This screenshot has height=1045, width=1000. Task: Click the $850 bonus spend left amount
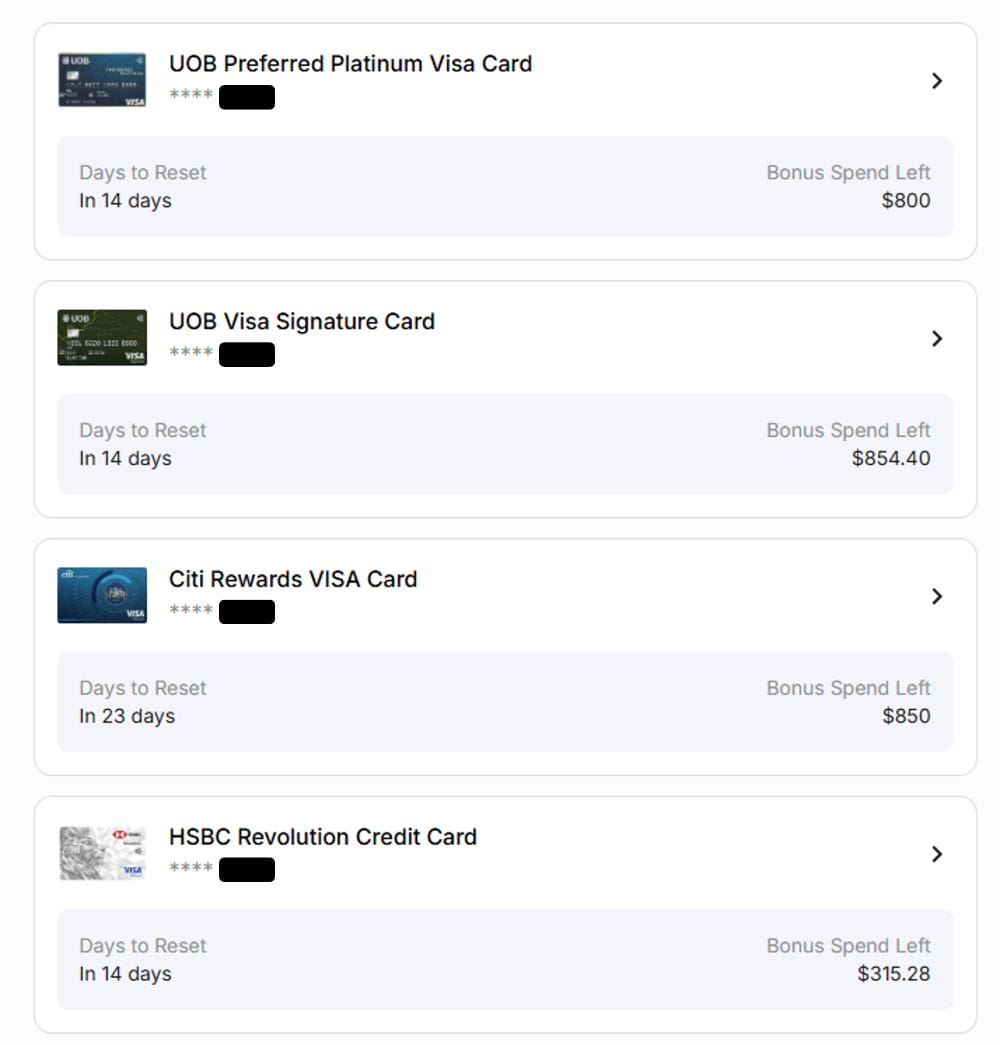click(x=906, y=716)
